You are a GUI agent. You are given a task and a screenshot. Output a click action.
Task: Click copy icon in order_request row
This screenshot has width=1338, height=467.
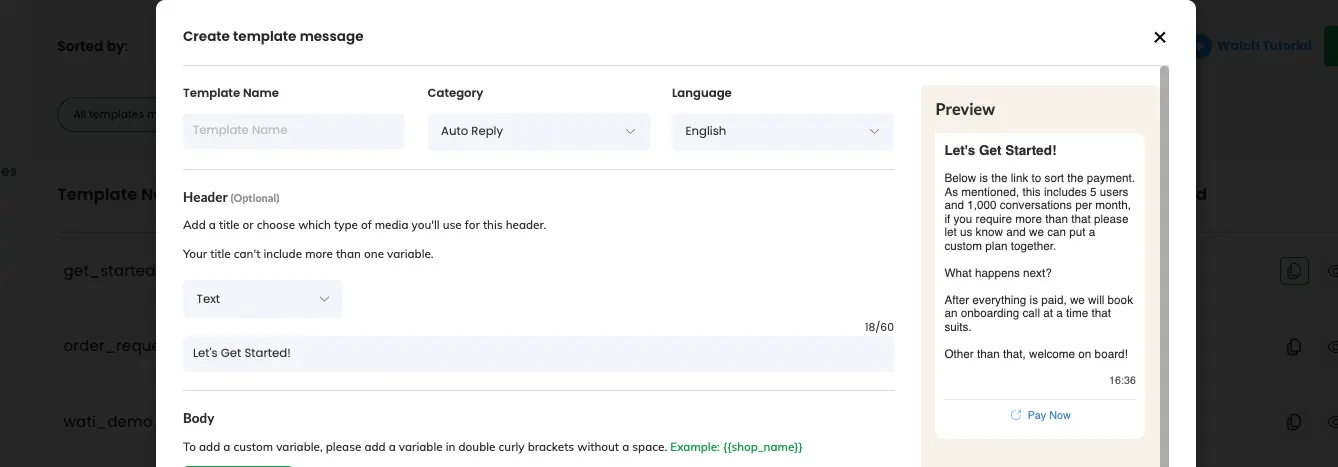pos(1294,347)
